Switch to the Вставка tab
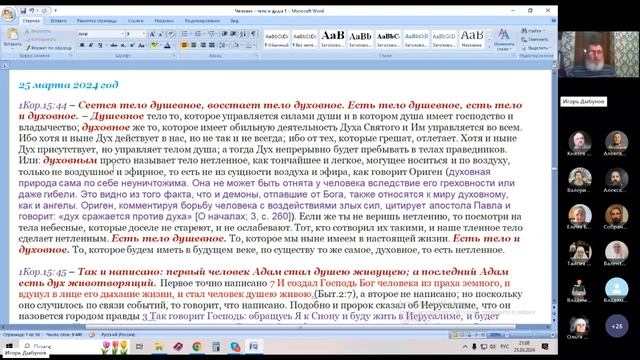 pos(58,20)
